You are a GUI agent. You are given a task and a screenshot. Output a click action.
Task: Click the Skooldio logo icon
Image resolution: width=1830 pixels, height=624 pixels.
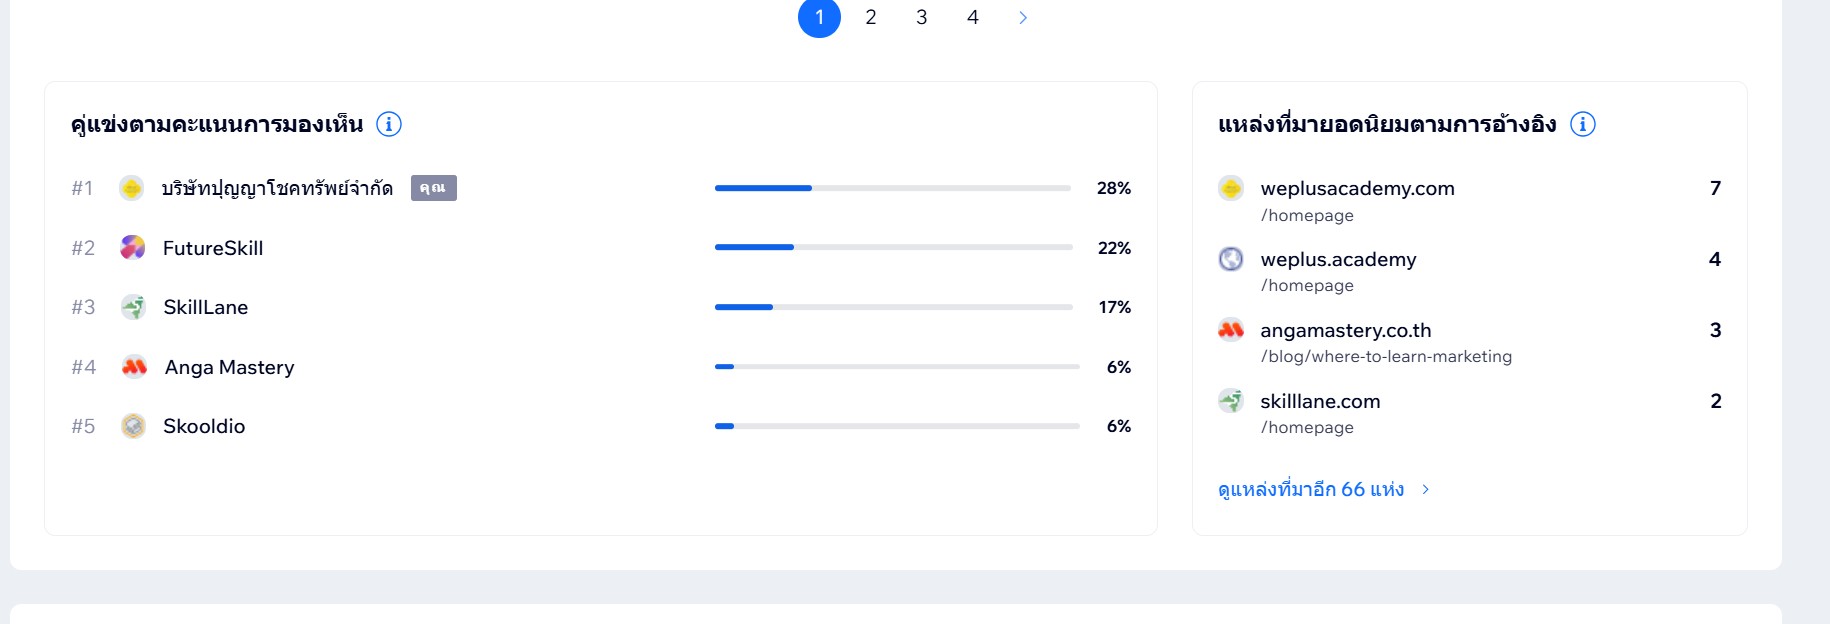pyautogui.click(x=133, y=426)
